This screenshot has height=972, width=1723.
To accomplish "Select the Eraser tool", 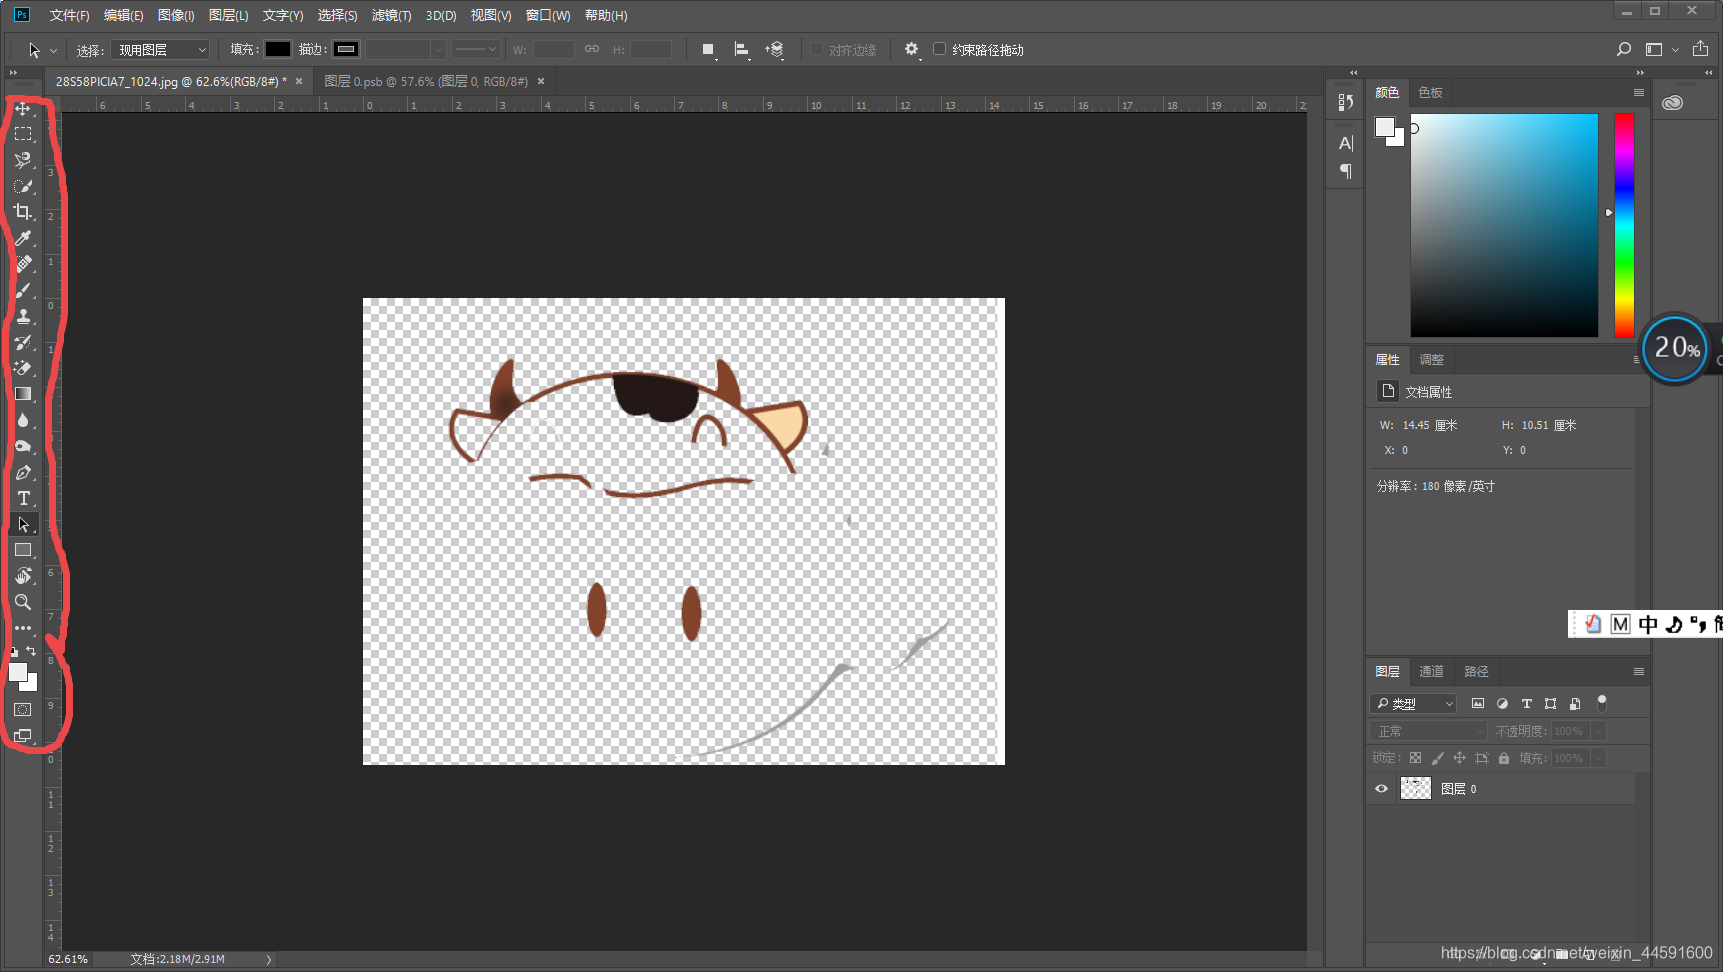I will (22, 368).
